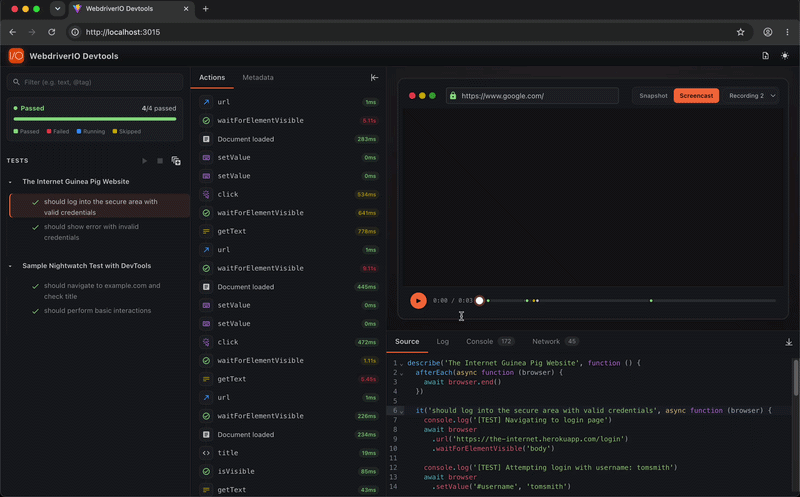
Task: Fold code at line 2 chevron
Action: pos(402,374)
